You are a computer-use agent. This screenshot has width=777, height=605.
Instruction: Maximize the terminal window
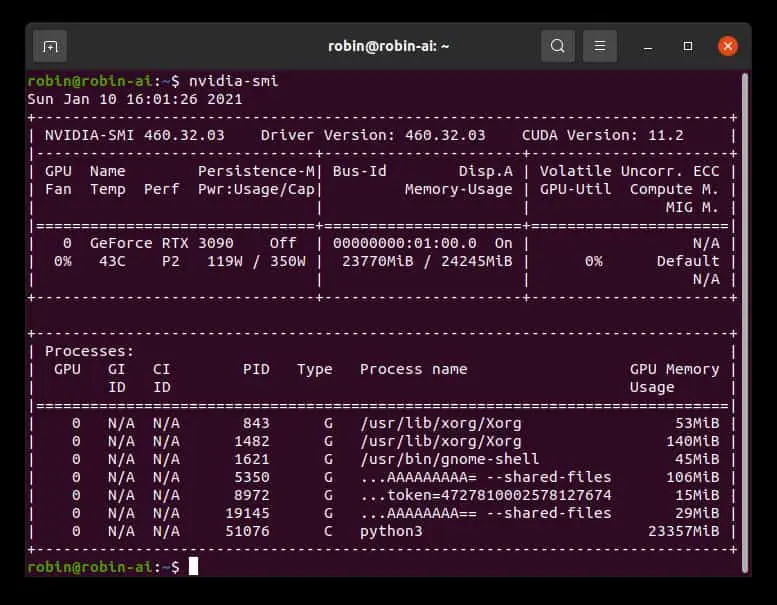click(x=688, y=46)
